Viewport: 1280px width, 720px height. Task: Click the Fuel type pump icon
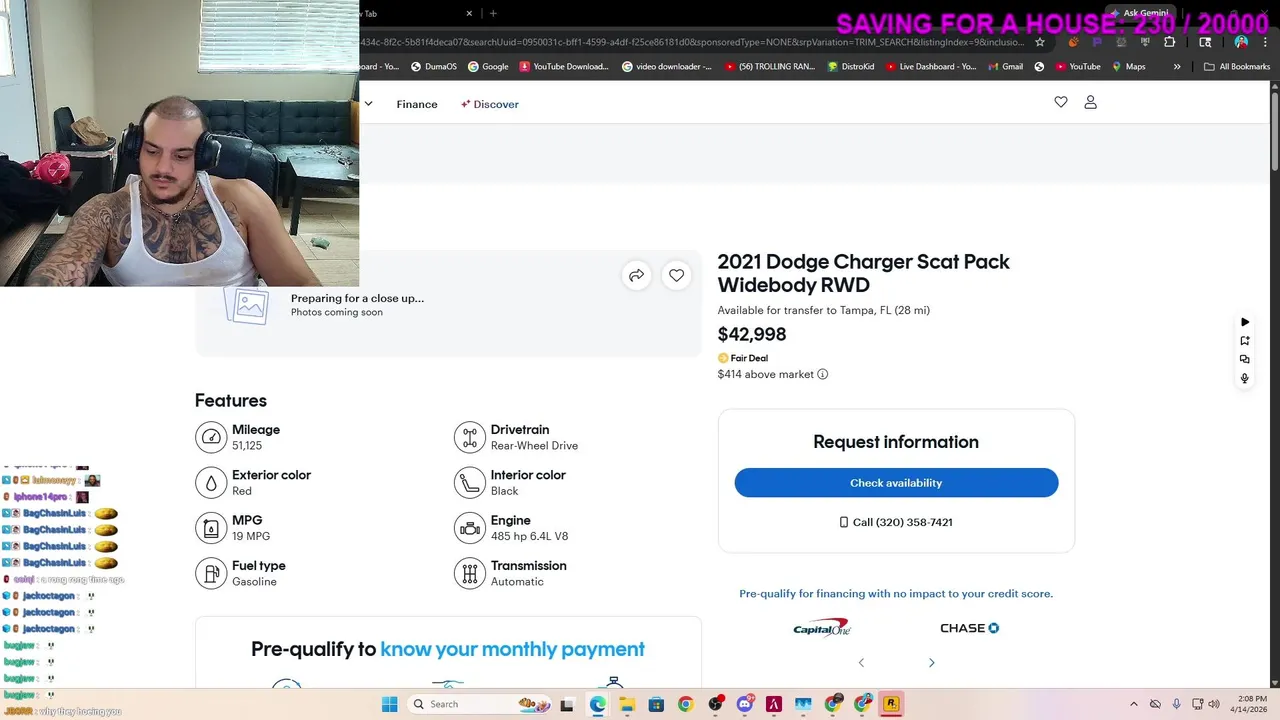point(211,573)
